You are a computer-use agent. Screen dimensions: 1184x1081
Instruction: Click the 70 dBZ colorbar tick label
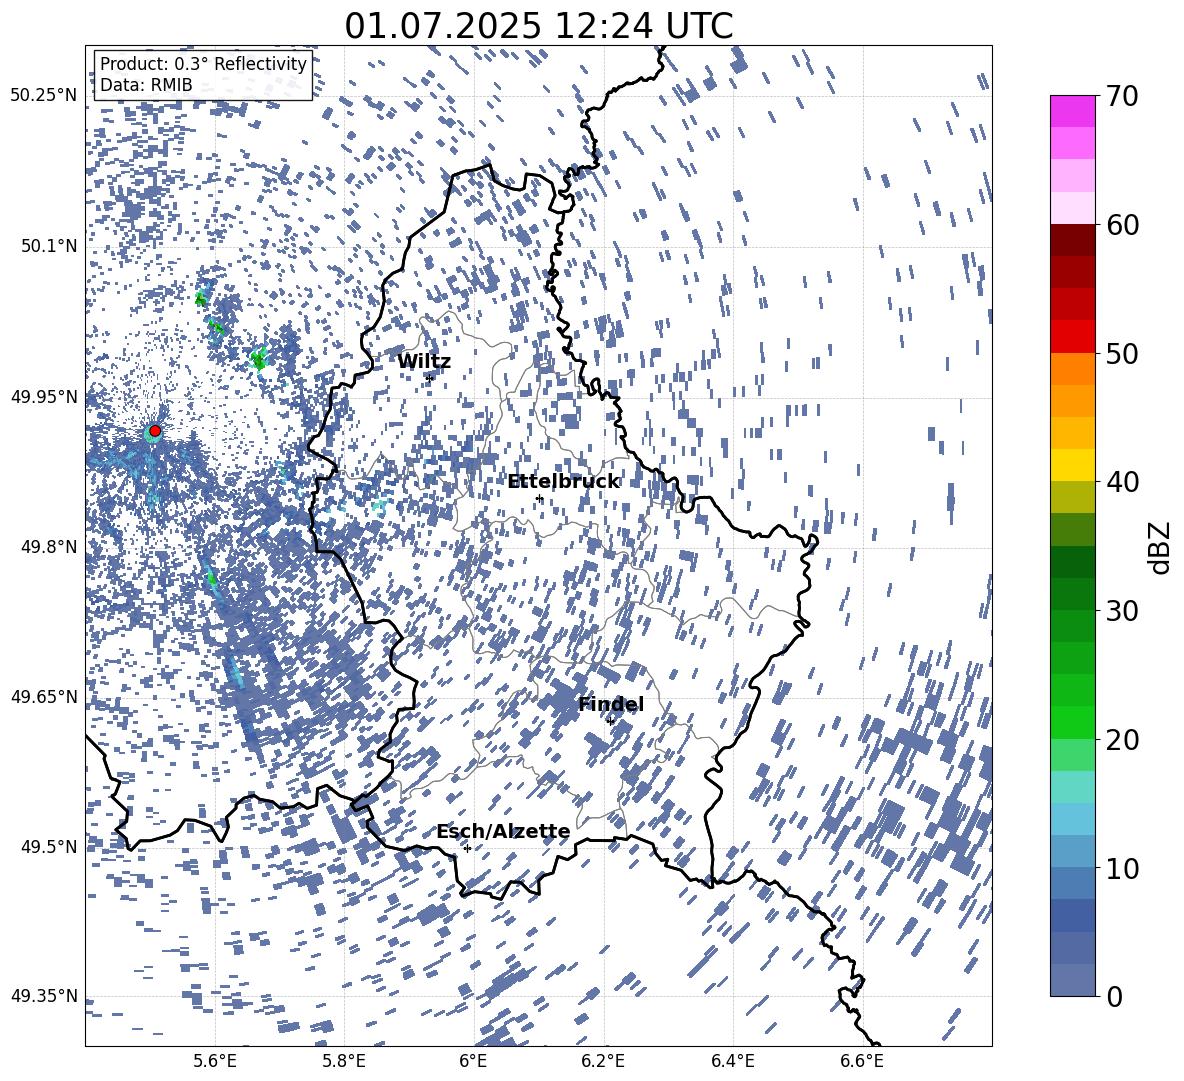(1121, 96)
